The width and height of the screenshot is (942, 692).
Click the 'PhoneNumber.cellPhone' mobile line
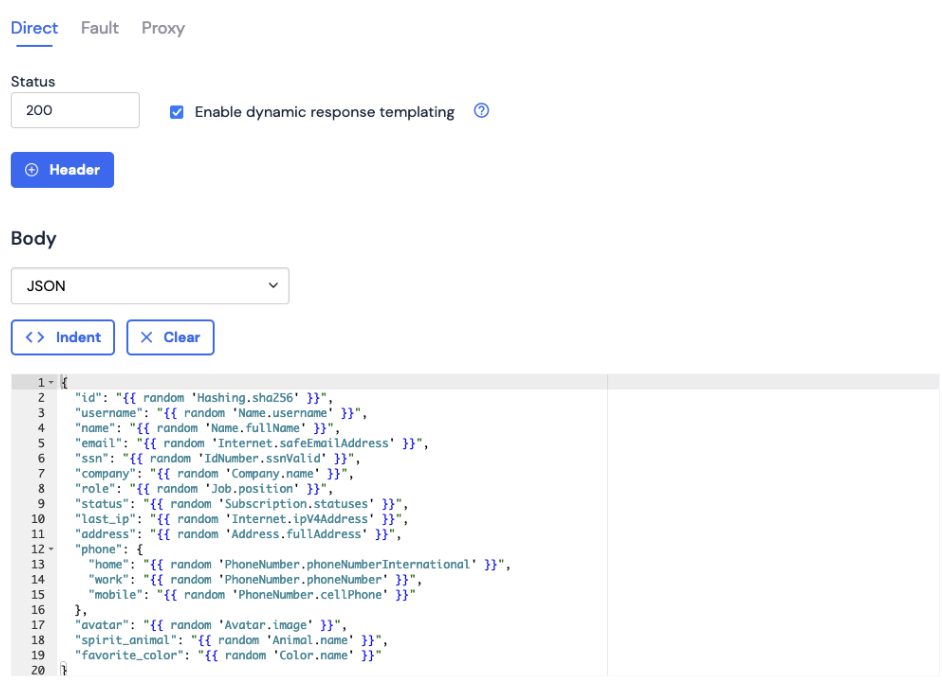(252, 595)
